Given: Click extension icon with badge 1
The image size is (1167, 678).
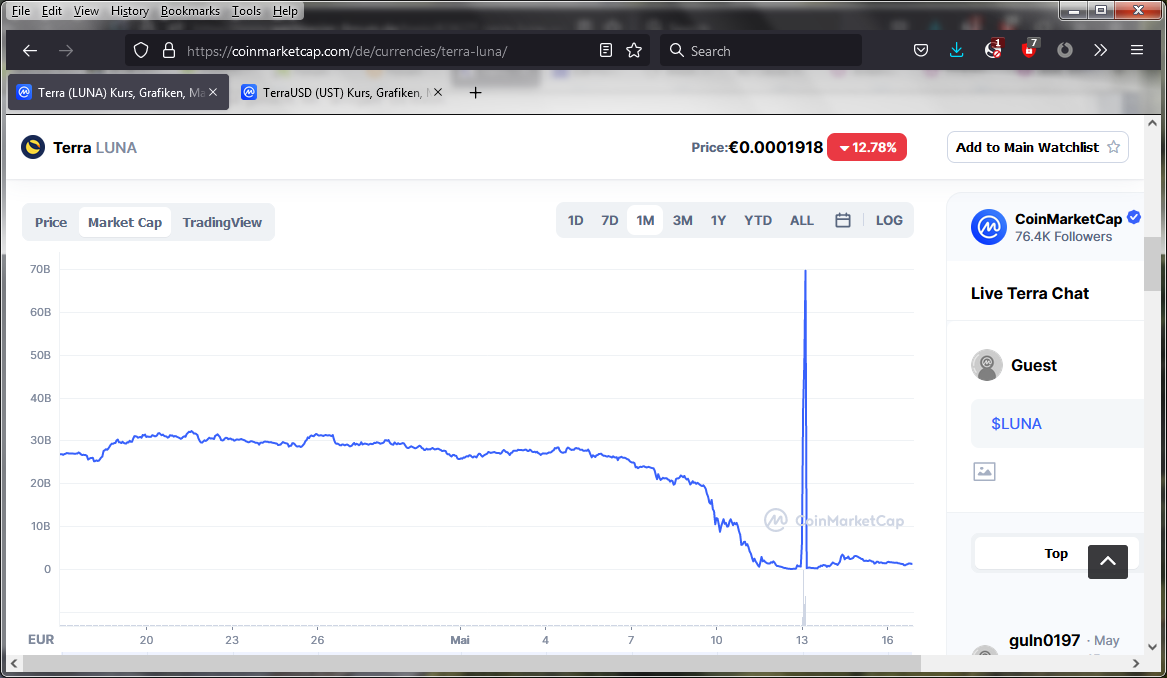Looking at the screenshot, I should [993, 49].
